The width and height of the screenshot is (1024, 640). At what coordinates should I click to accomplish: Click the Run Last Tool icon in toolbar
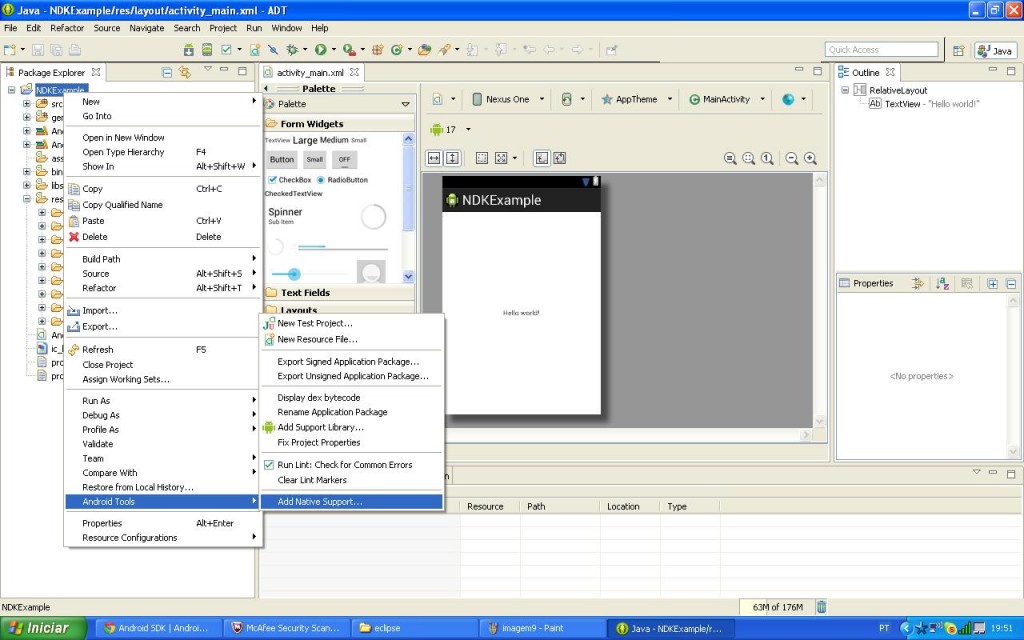point(349,50)
